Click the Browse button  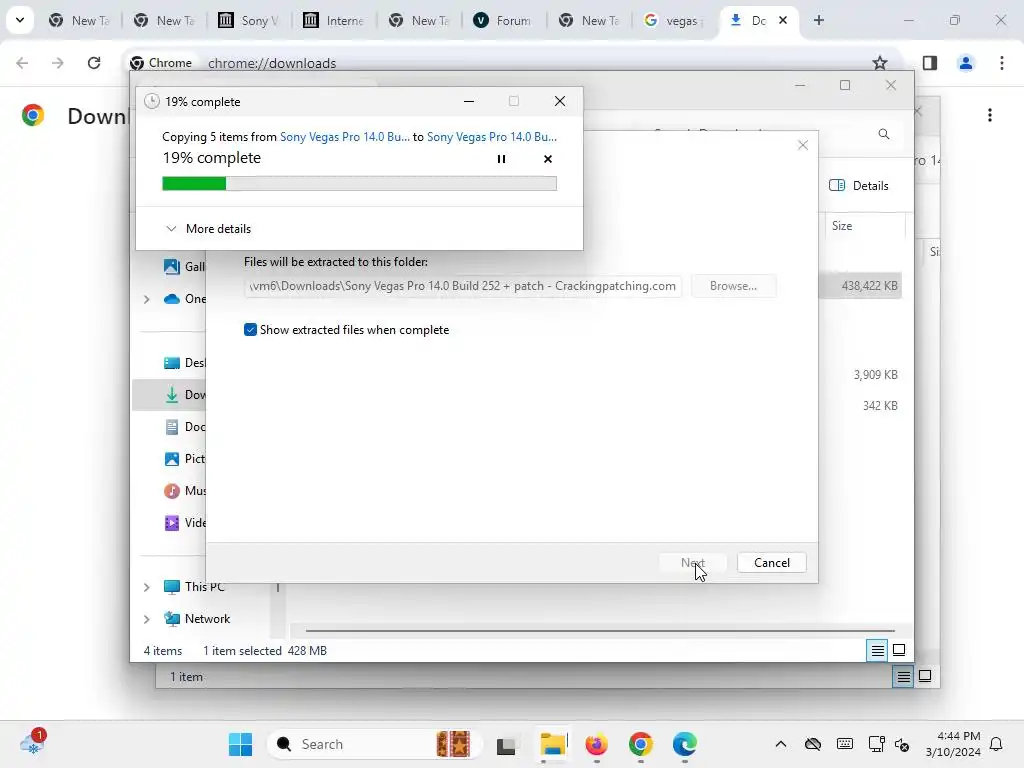coord(733,286)
